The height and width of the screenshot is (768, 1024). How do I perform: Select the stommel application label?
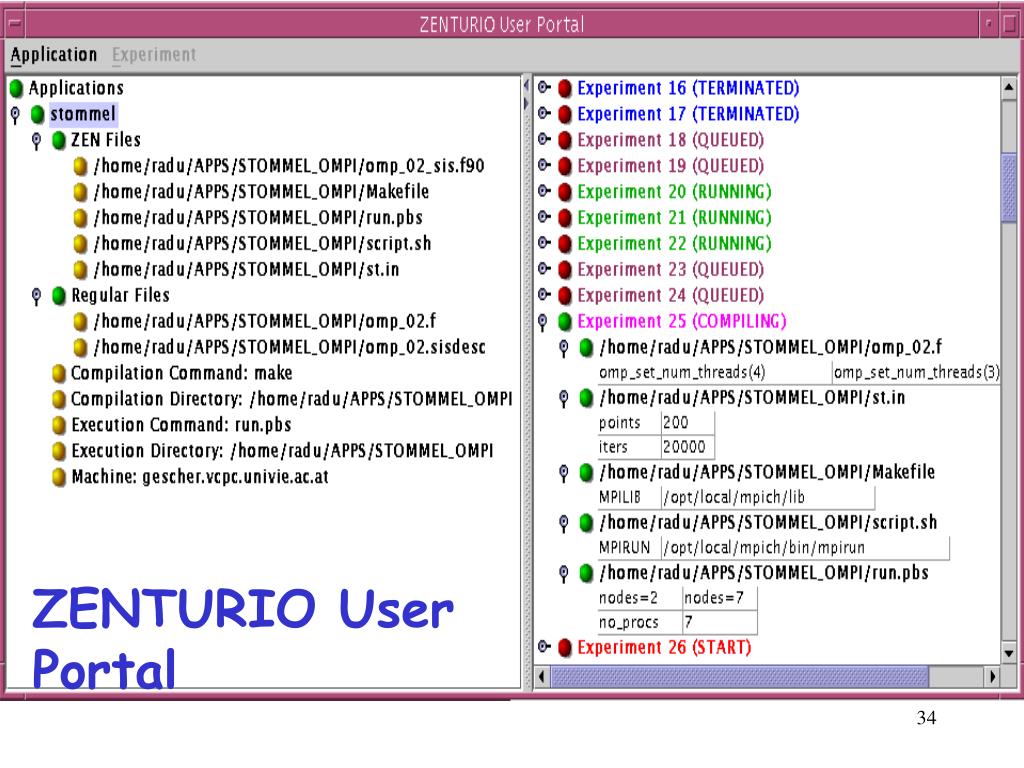coord(83,114)
